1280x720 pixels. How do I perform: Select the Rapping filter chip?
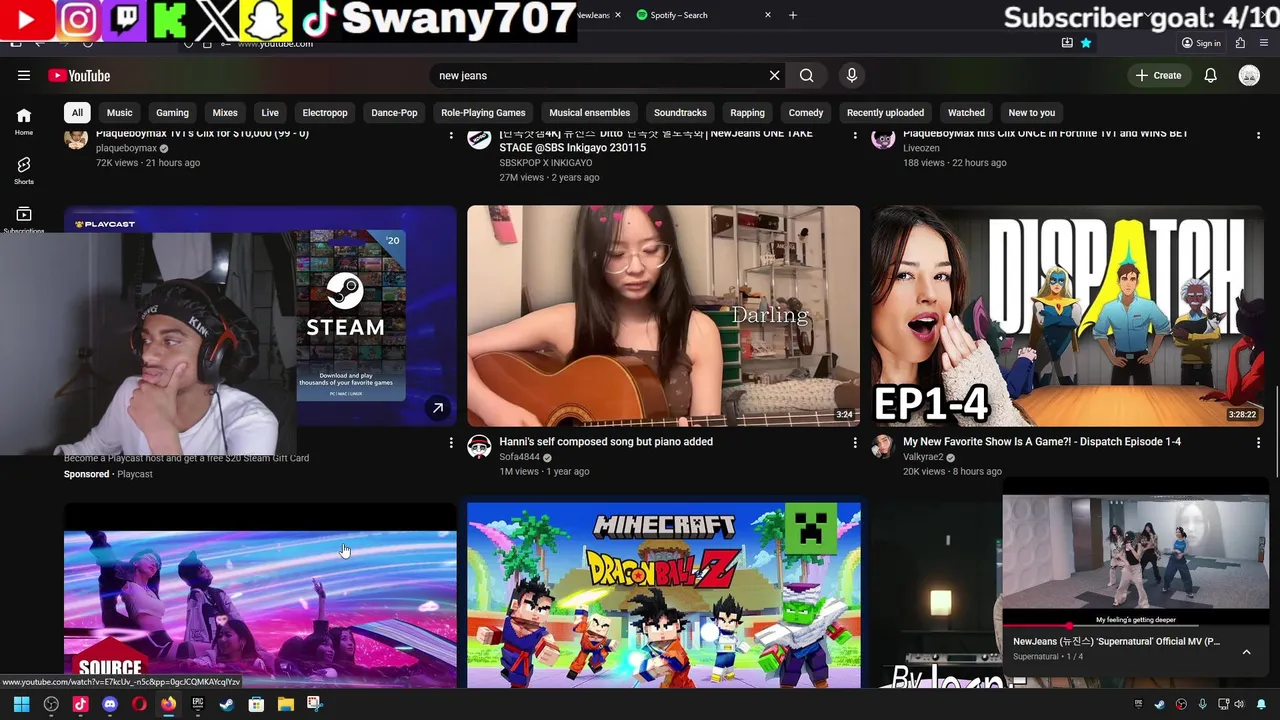click(747, 112)
